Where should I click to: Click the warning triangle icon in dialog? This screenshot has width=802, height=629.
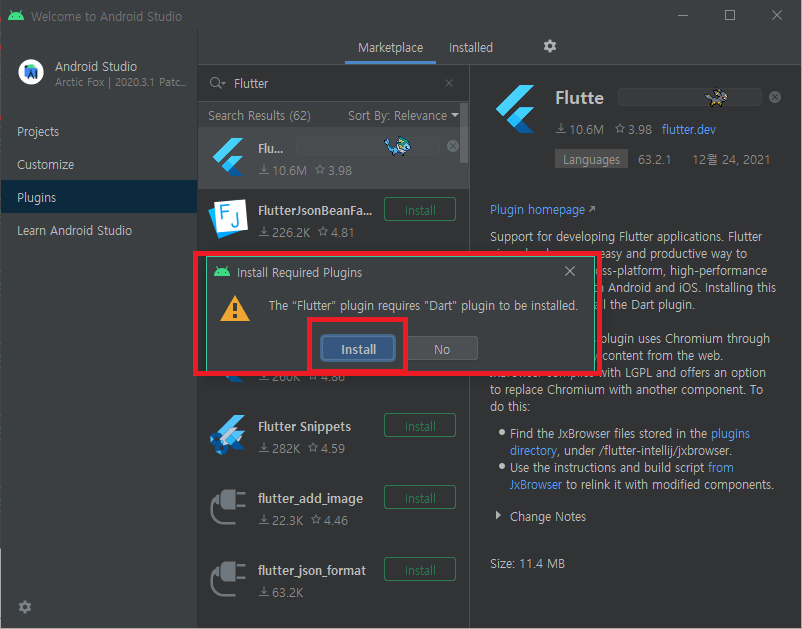pyautogui.click(x=235, y=309)
